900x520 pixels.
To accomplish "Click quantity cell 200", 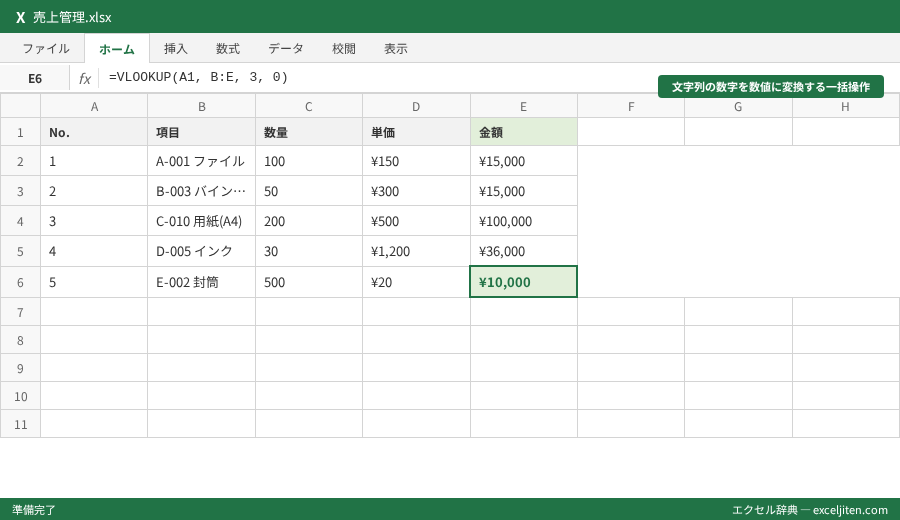I will point(309,221).
